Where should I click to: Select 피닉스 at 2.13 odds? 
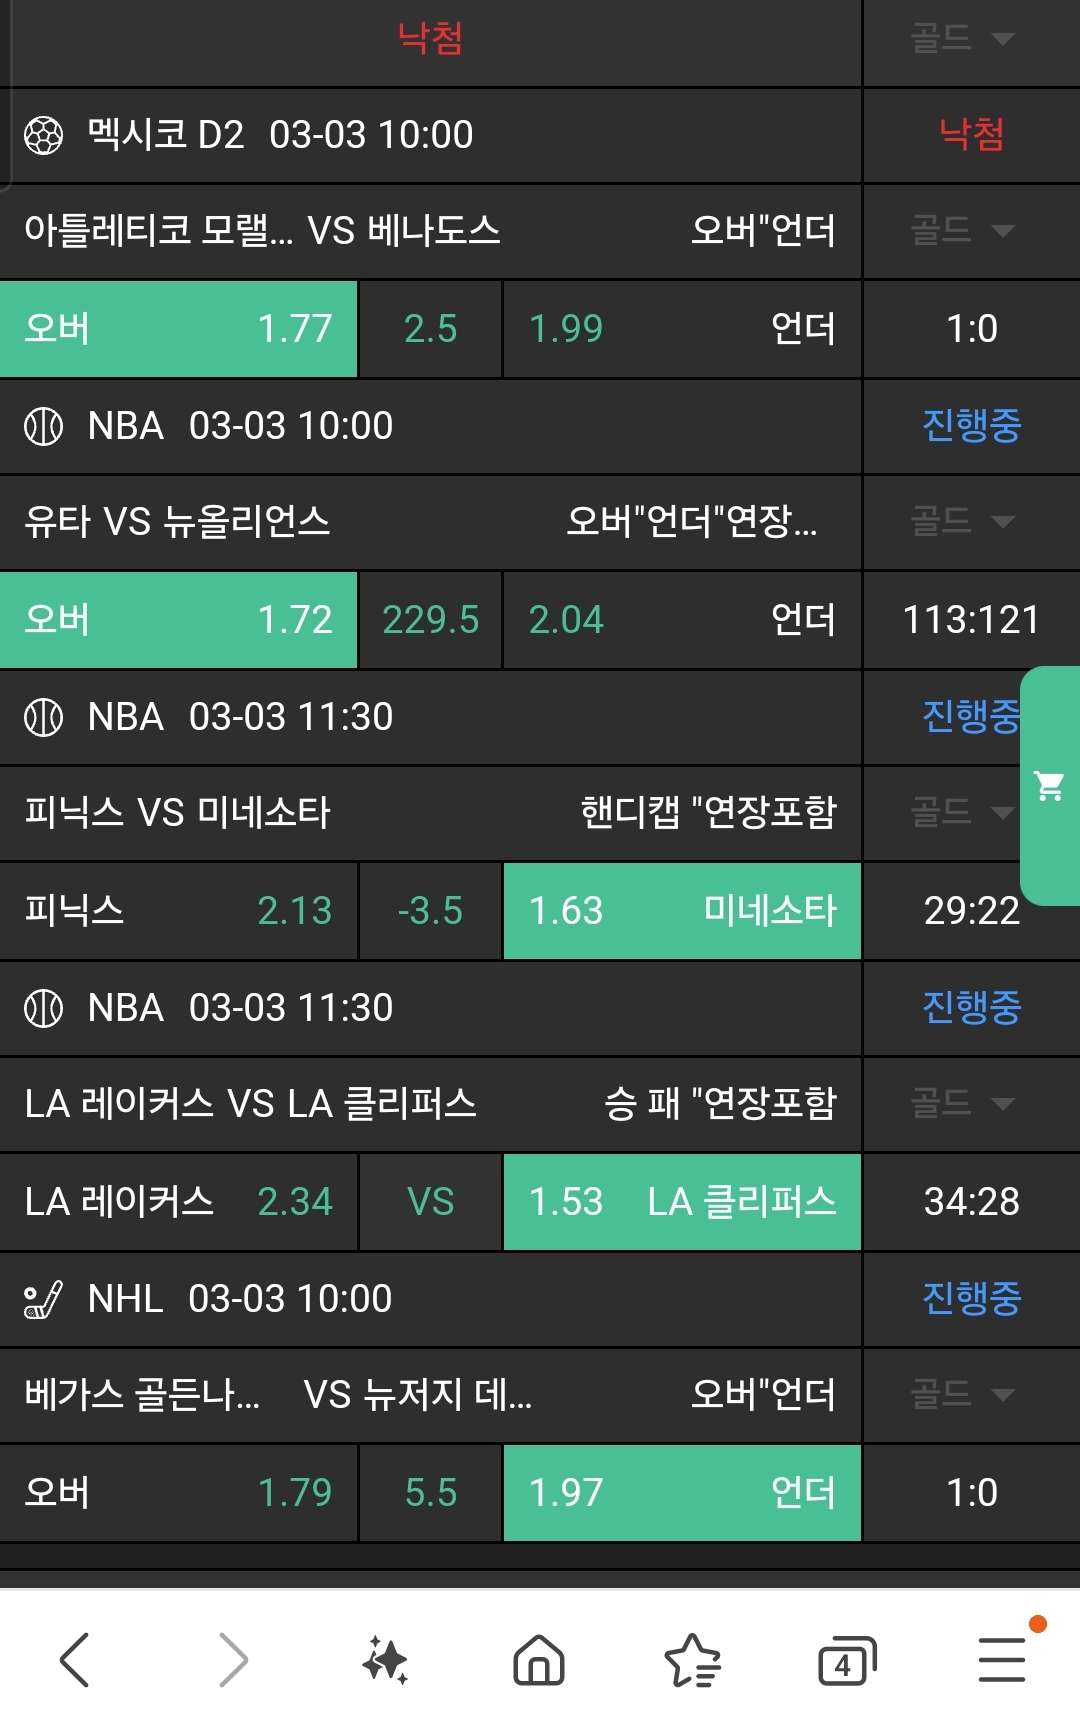[178, 911]
